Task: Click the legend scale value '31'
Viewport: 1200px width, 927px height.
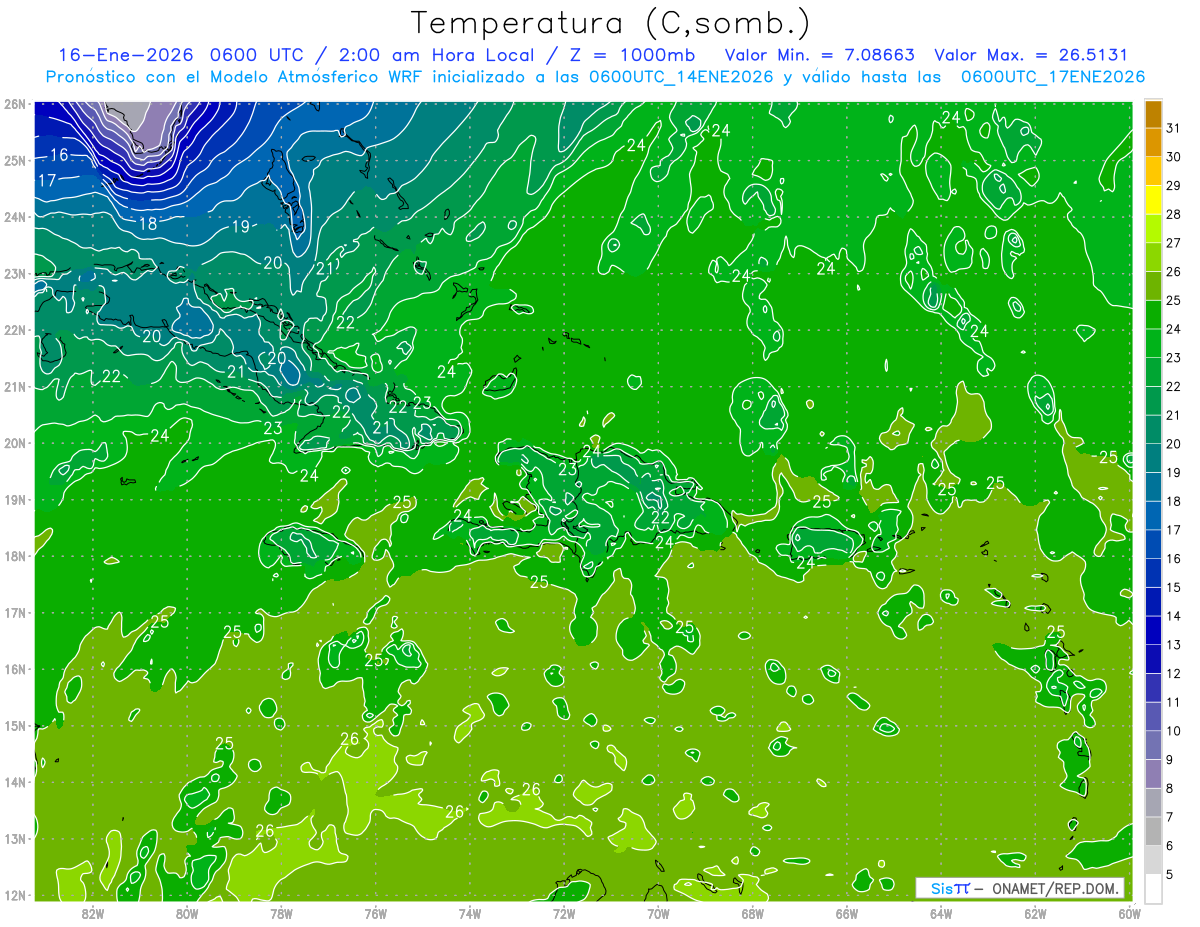Action: [1173, 129]
